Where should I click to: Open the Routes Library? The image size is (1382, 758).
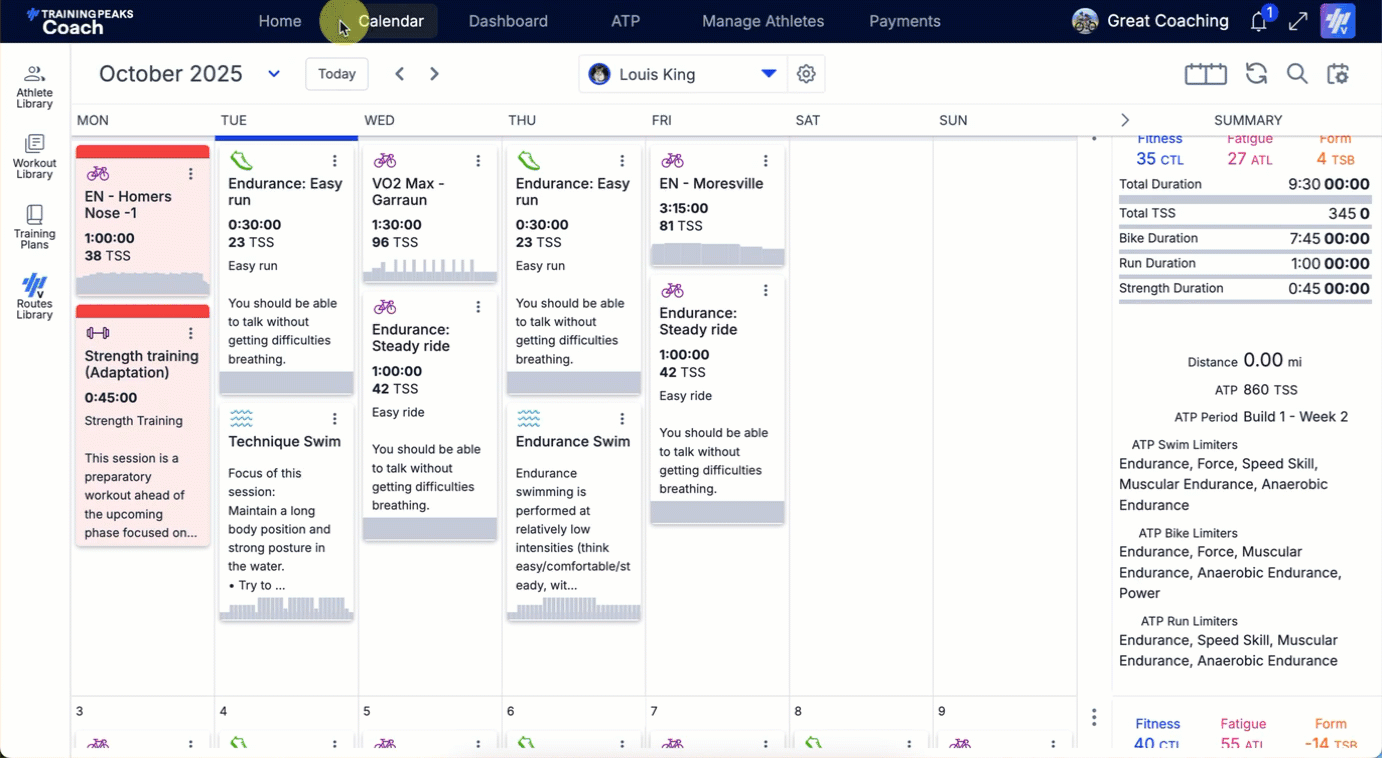coord(34,297)
